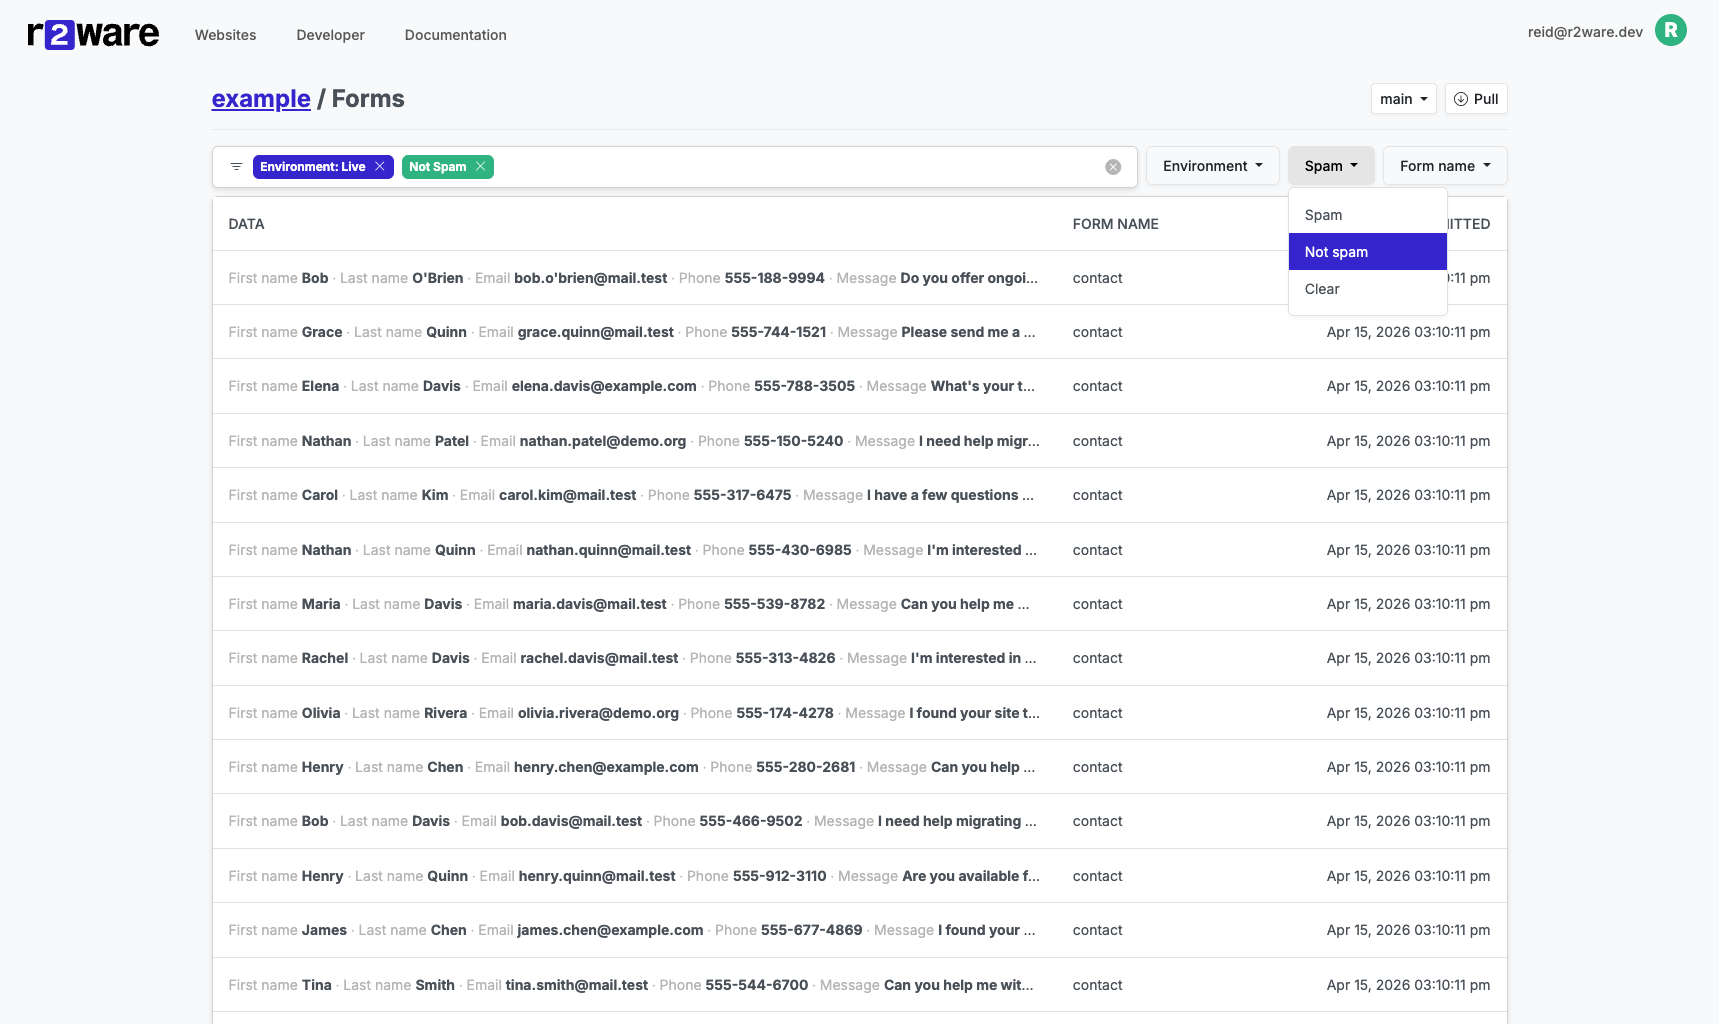Open the Nathan Patel submission row
The height and width of the screenshot is (1024, 1719).
(859, 441)
